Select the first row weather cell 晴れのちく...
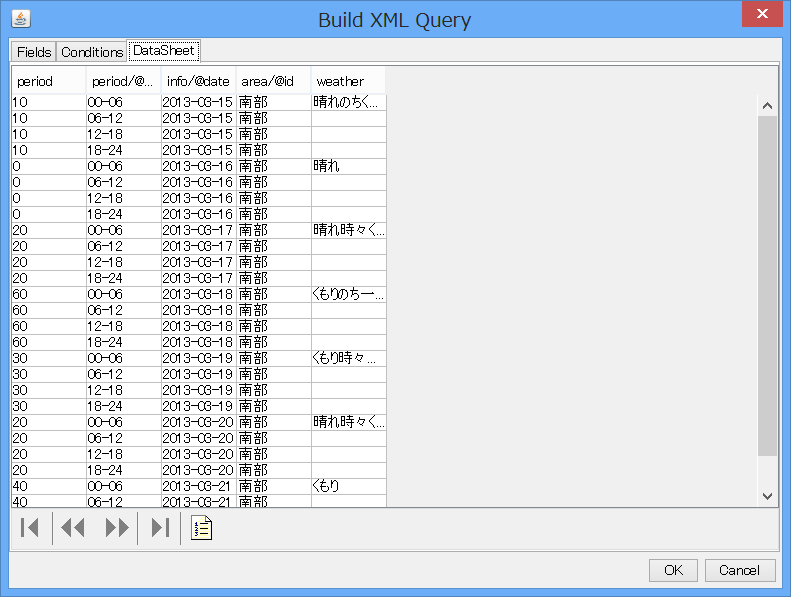This screenshot has height=597, width=791. [x=347, y=102]
